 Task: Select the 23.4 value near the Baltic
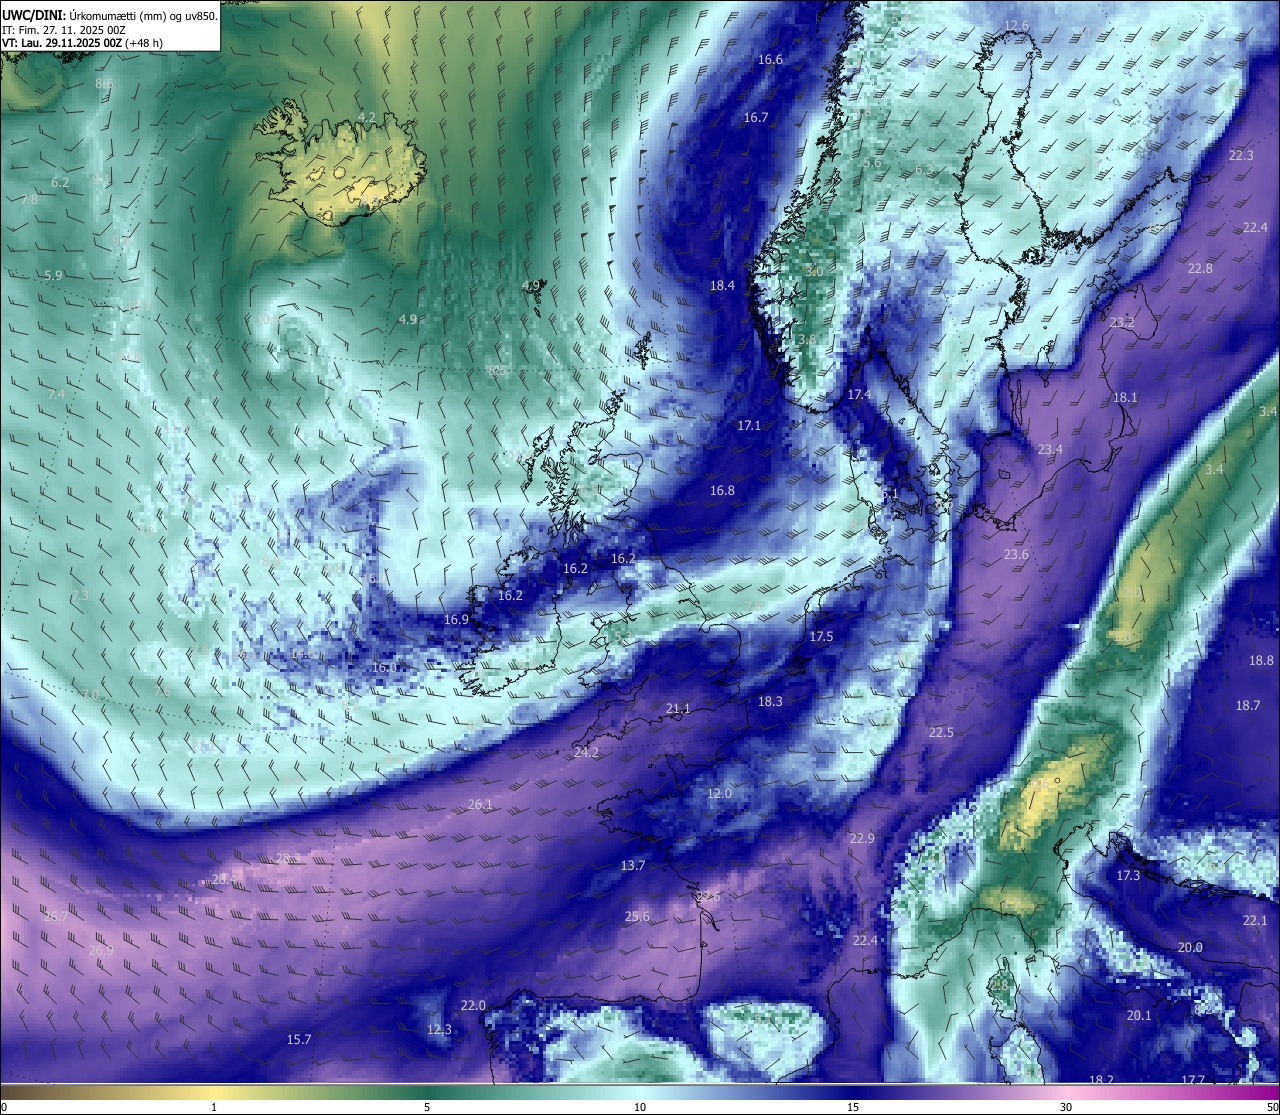1050,451
